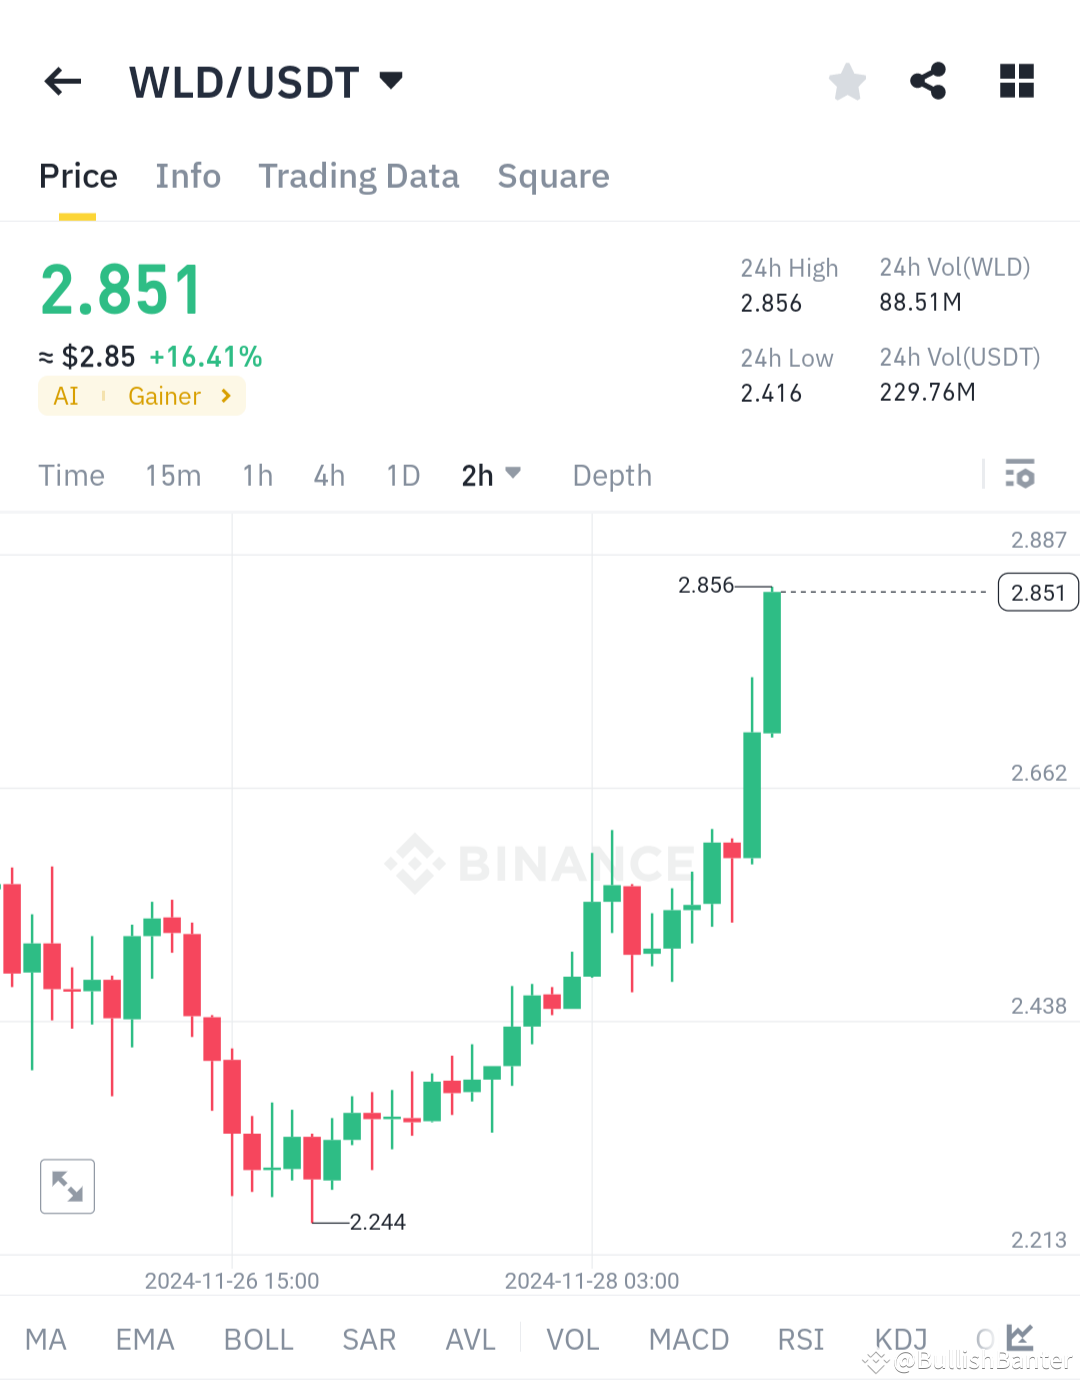The width and height of the screenshot is (1080, 1383).
Task: Open the Square tab
Action: tap(553, 176)
